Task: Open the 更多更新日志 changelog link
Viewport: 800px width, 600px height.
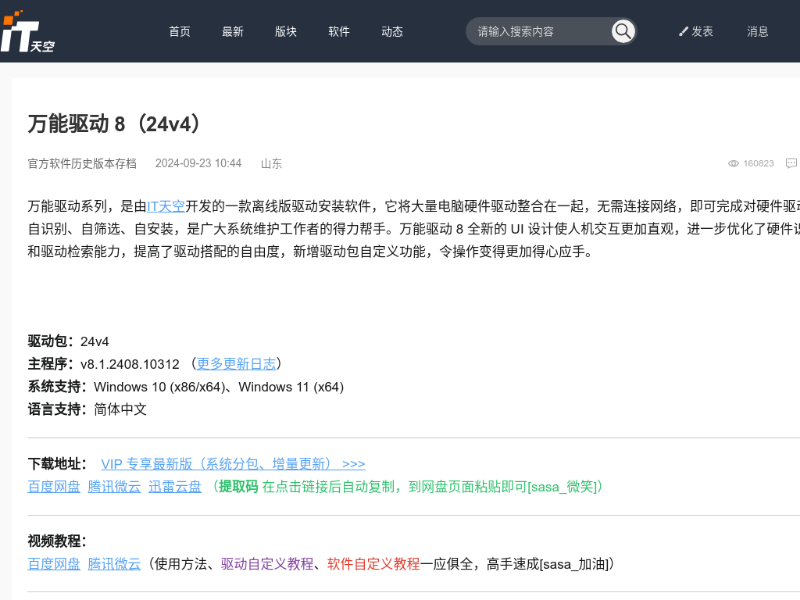Action: click(x=236, y=363)
